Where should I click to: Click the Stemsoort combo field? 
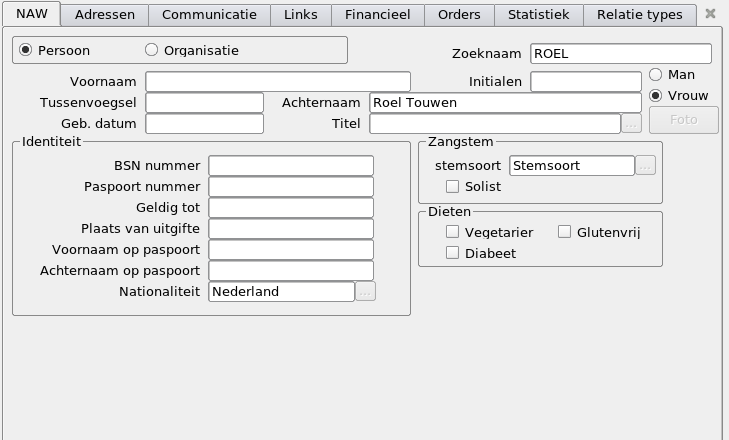[x=571, y=166]
